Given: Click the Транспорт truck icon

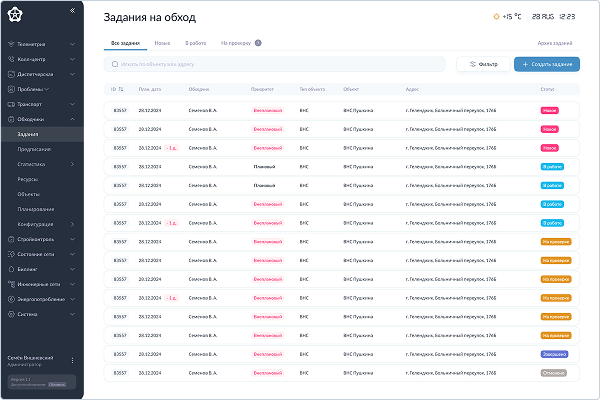Looking at the screenshot, I should pos(11,104).
